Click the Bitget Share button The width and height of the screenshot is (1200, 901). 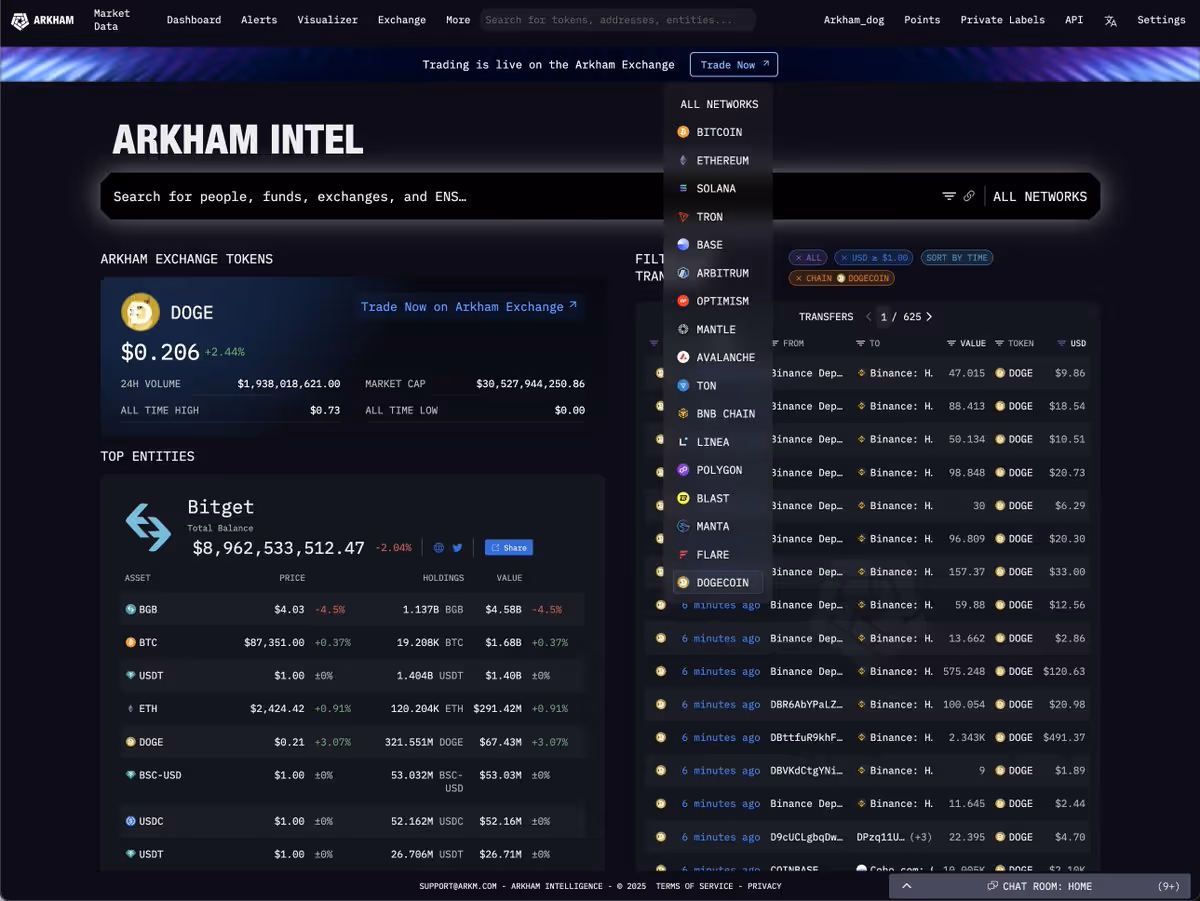point(509,548)
